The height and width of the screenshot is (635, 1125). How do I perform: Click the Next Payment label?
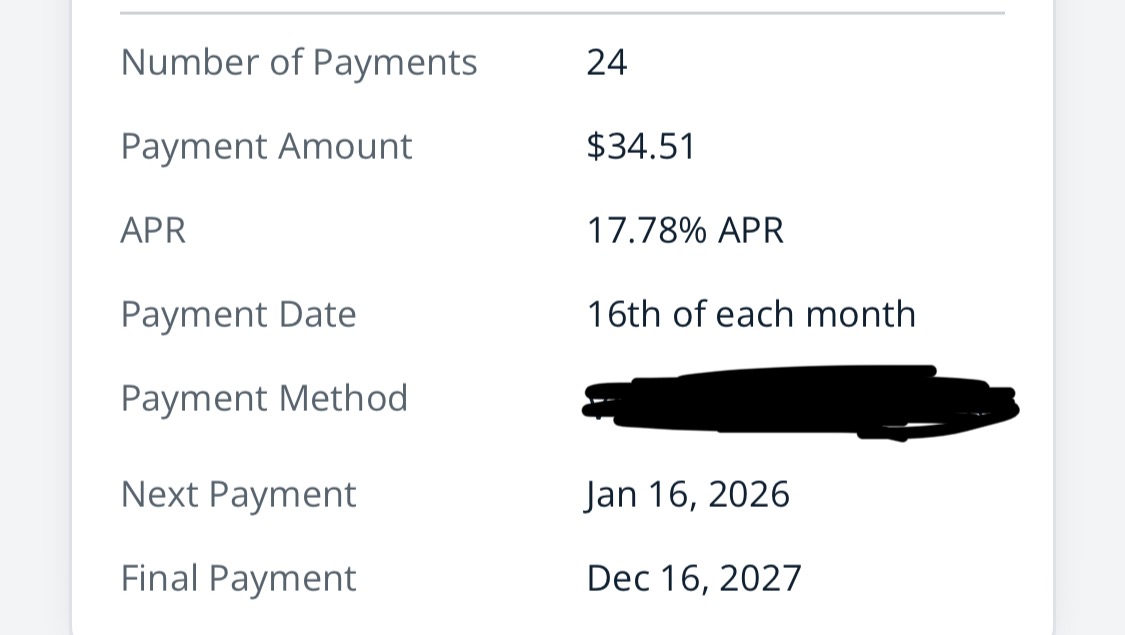point(238,495)
